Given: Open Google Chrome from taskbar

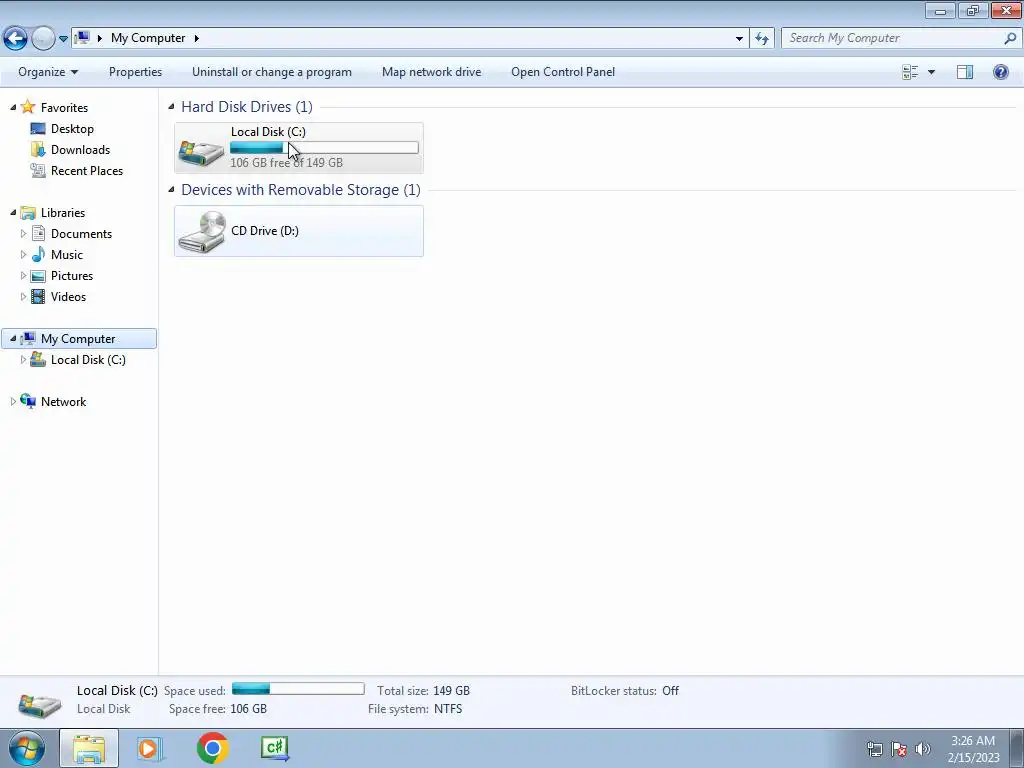Looking at the screenshot, I should [x=212, y=748].
